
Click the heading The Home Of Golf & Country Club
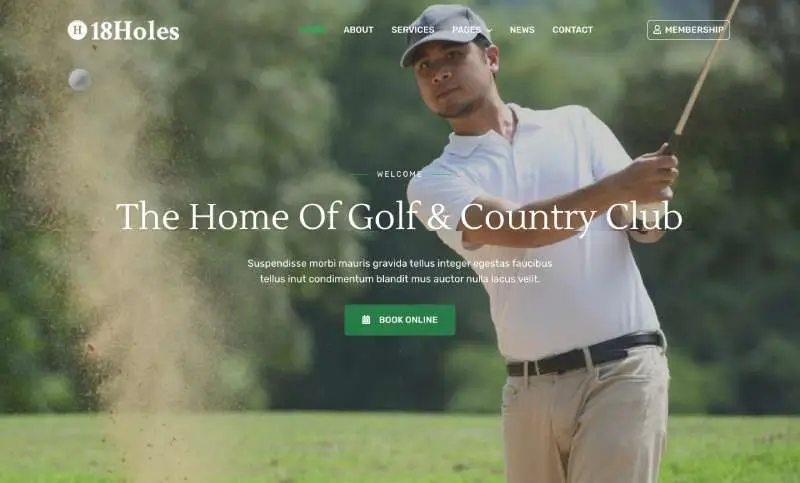(x=399, y=216)
